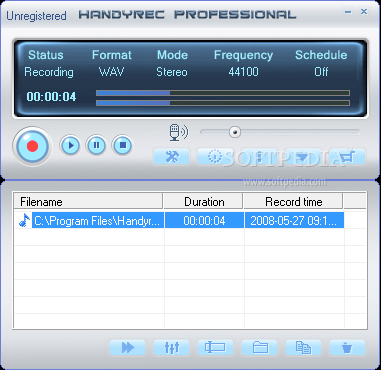Viewport: 381px width, 370px height.
Task: Stop the recording with the Stop button
Action: click(x=122, y=145)
